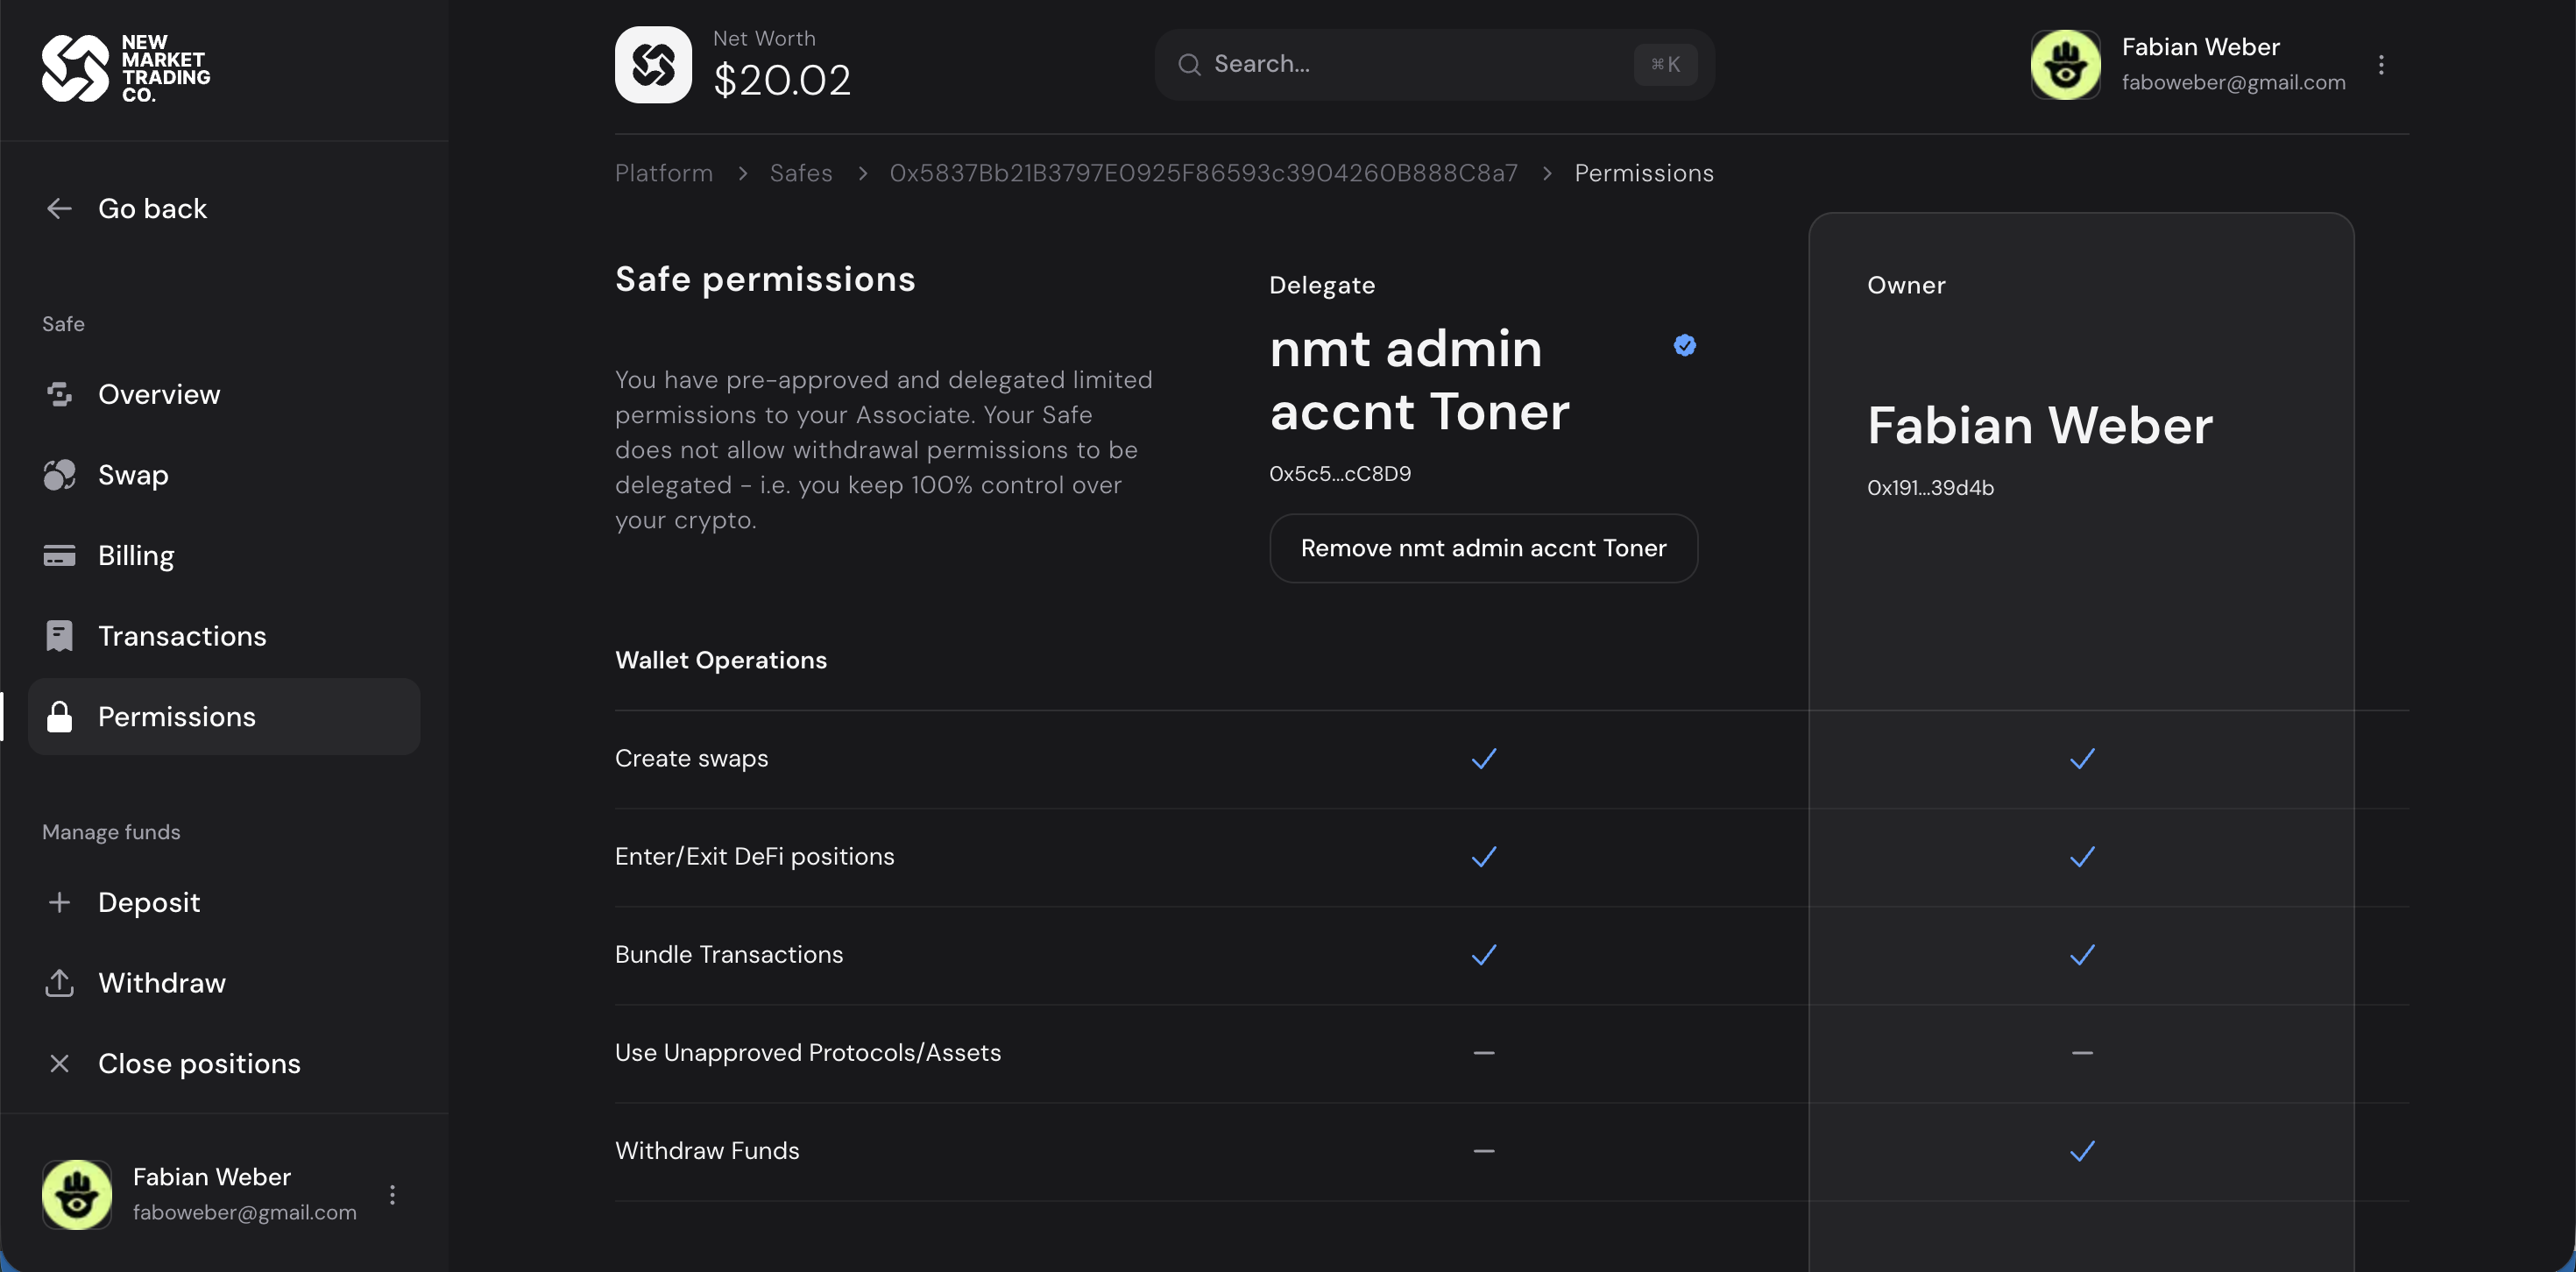This screenshot has height=1272, width=2576.
Task: Select Platform in the breadcrumb navigation
Action: click(x=663, y=173)
